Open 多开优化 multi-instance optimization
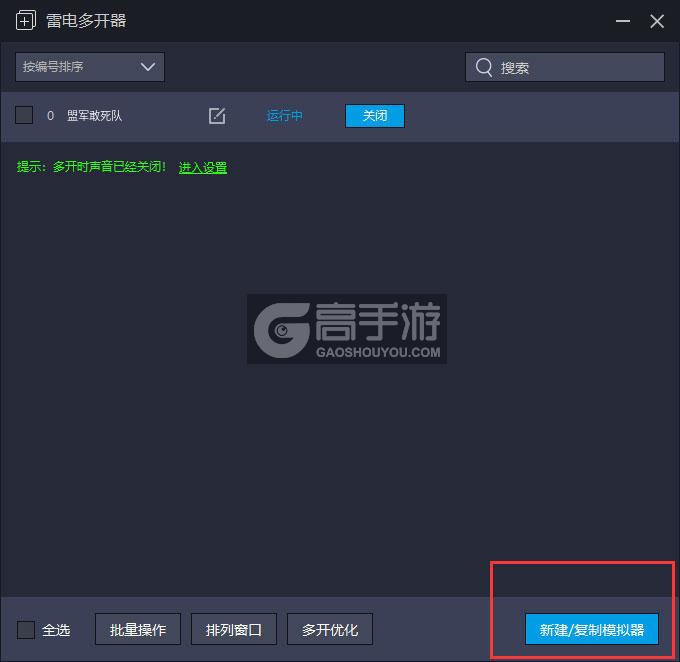680x662 pixels. pos(330,629)
